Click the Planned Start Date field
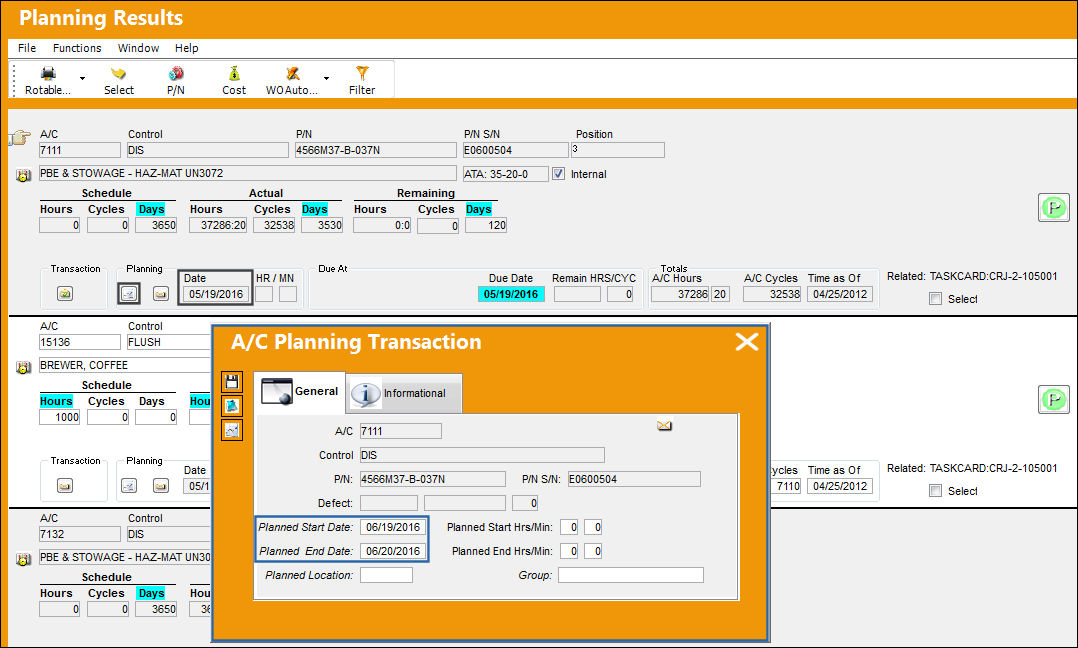This screenshot has height=648, width=1078. tap(393, 528)
